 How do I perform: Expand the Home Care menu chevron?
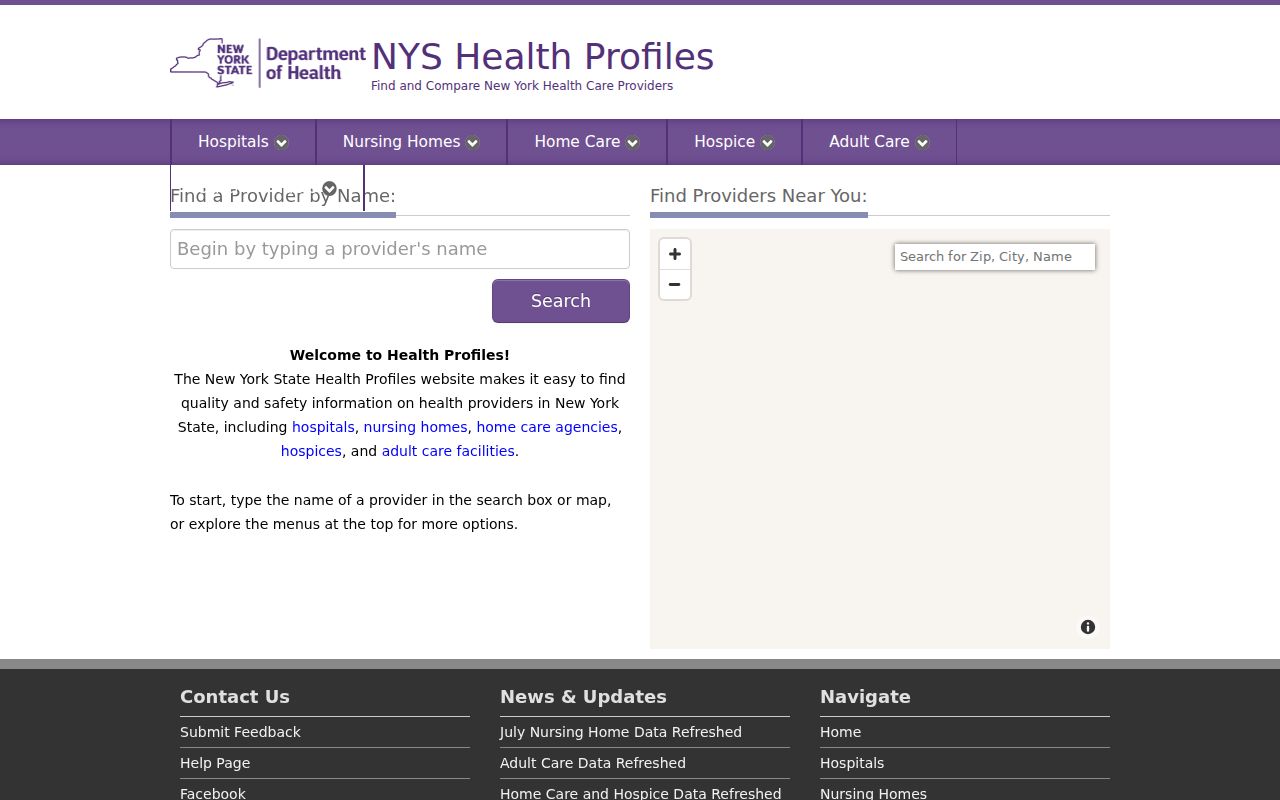tap(632, 143)
